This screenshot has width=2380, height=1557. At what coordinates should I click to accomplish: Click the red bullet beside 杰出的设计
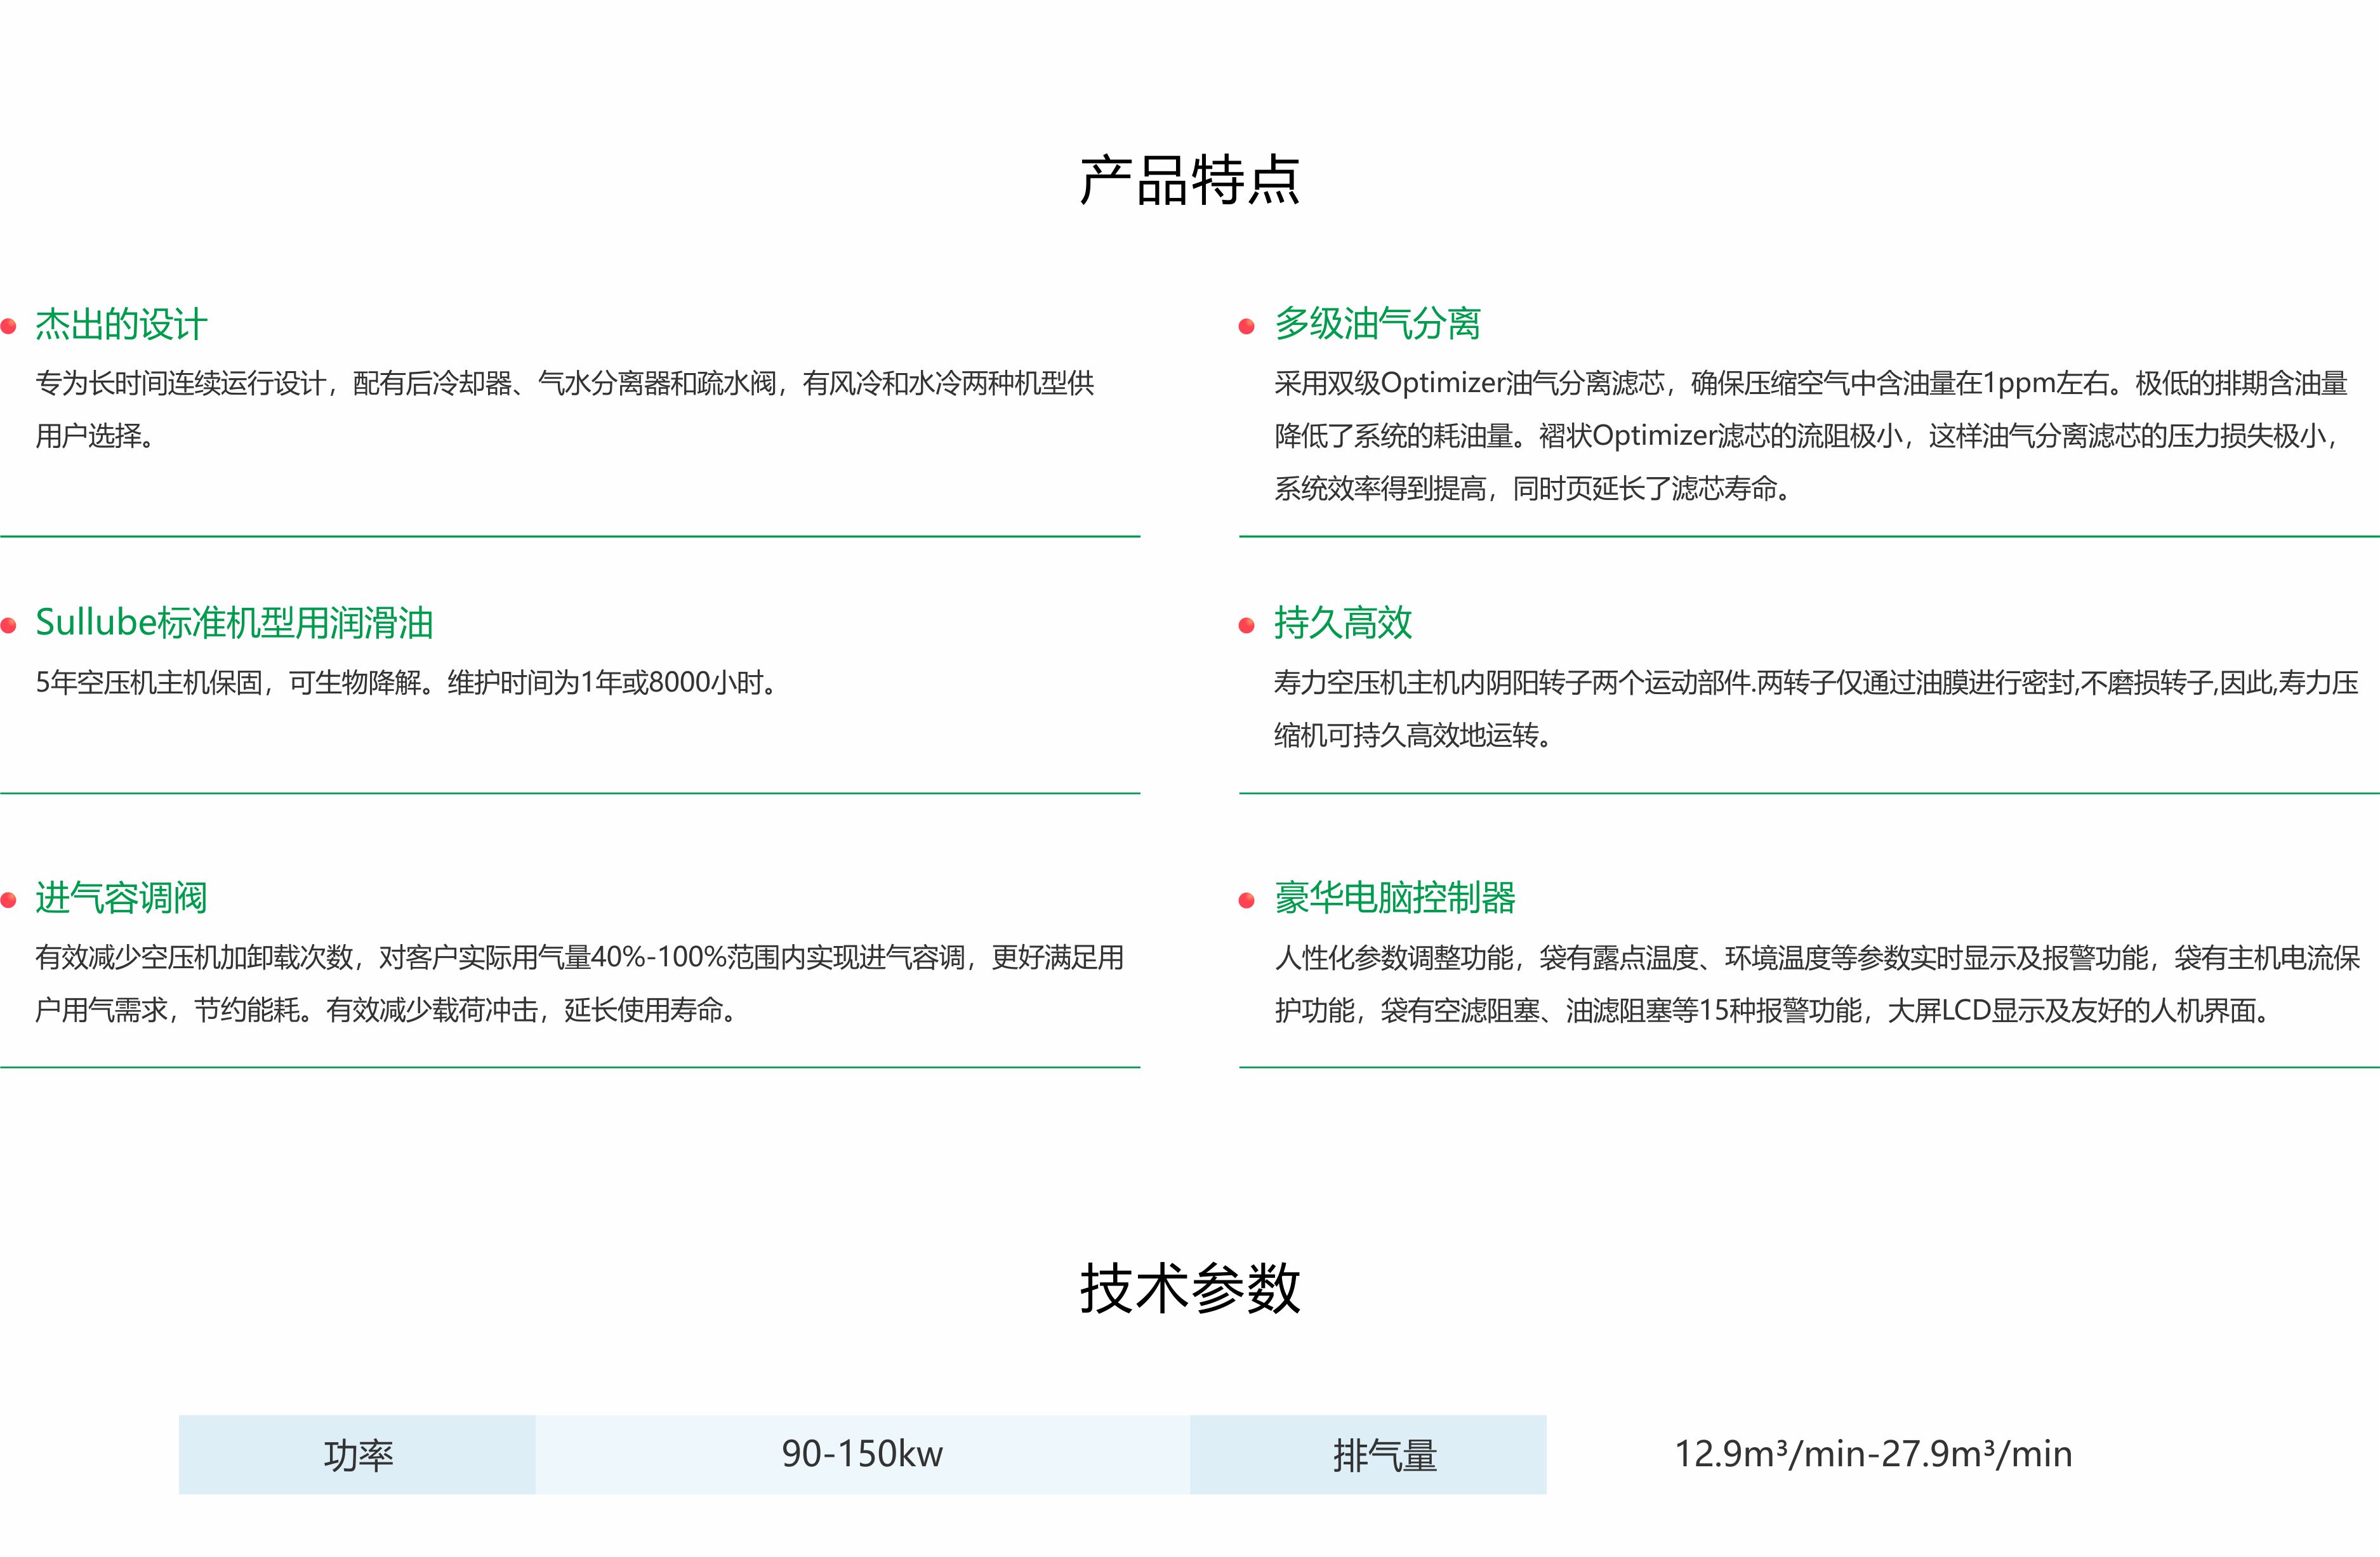[x=9, y=326]
